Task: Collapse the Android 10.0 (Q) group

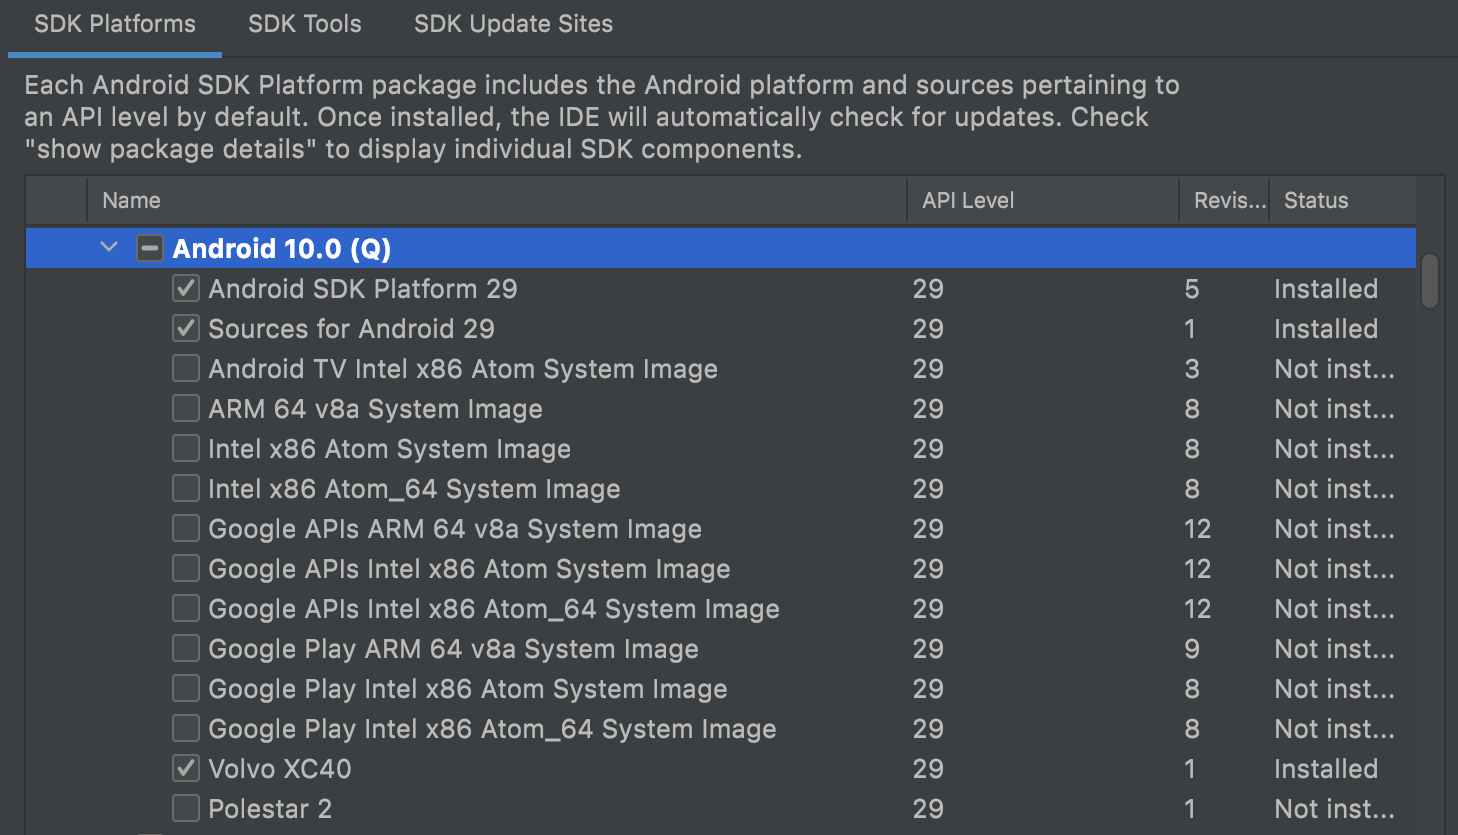Action: coord(109,247)
